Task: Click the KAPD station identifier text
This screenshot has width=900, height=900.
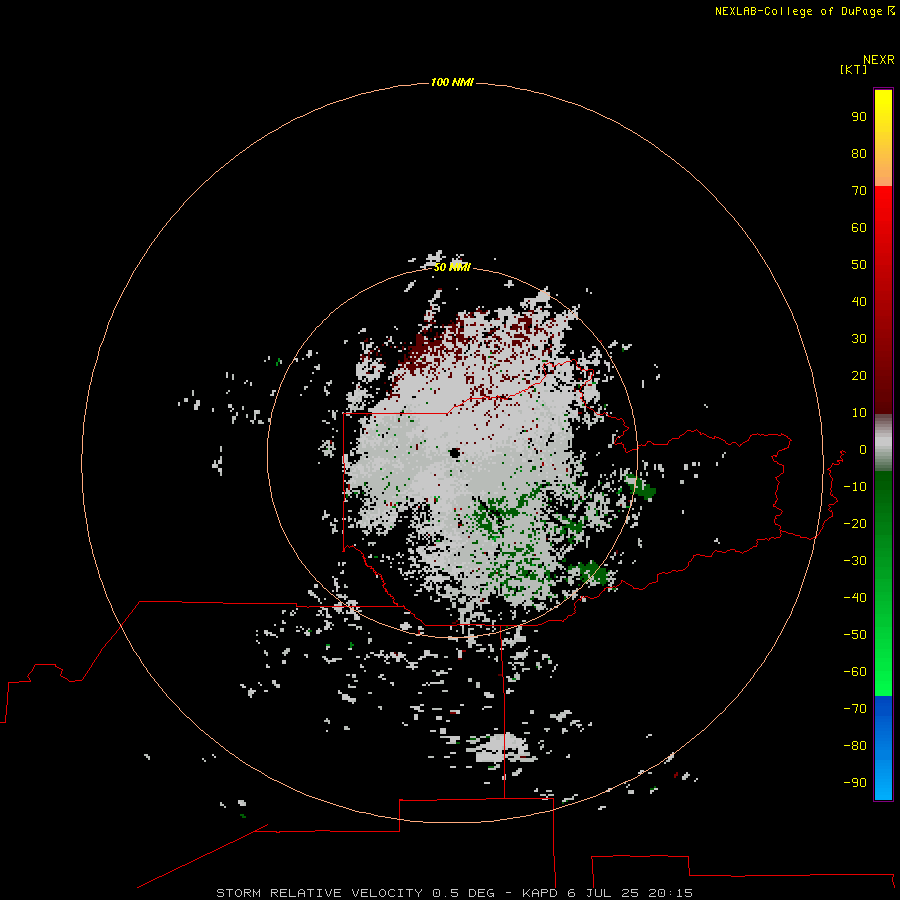Action: pos(540,893)
